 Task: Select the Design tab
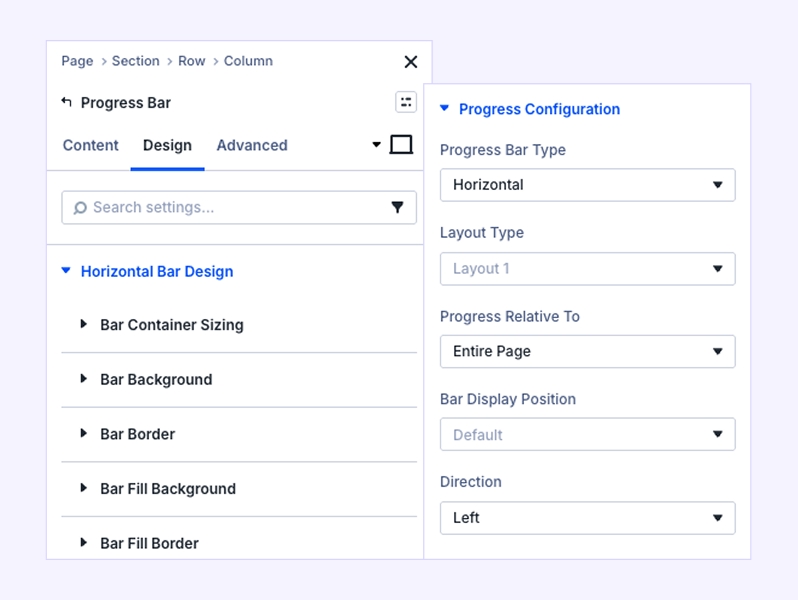[x=167, y=145]
